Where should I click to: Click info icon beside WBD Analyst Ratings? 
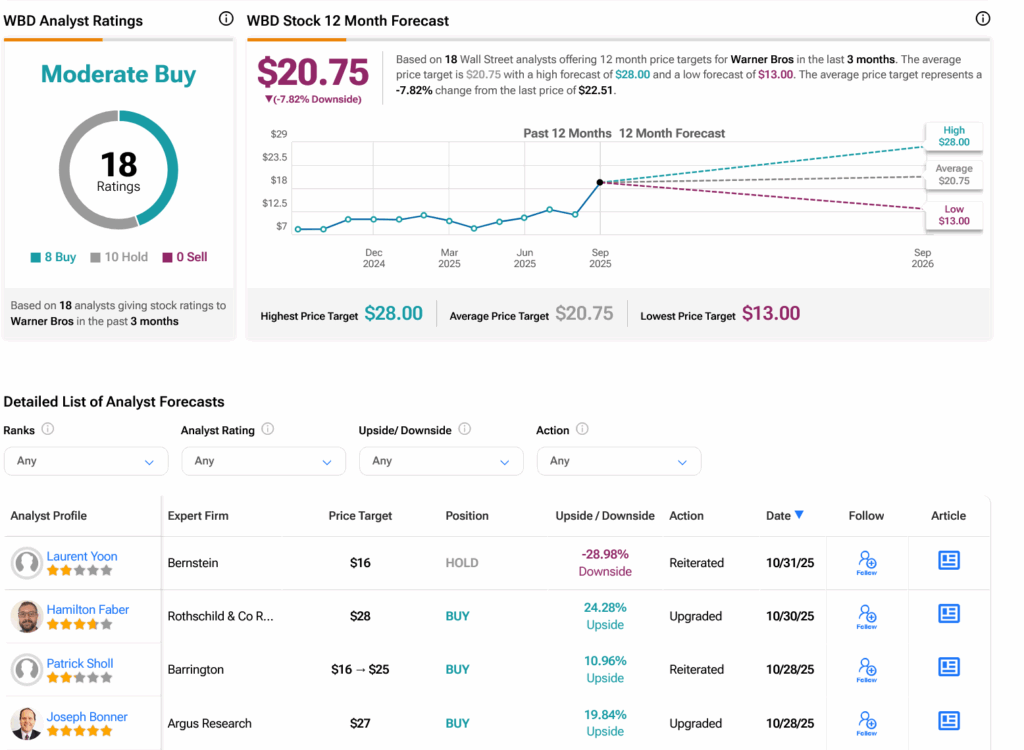pos(225,19)
